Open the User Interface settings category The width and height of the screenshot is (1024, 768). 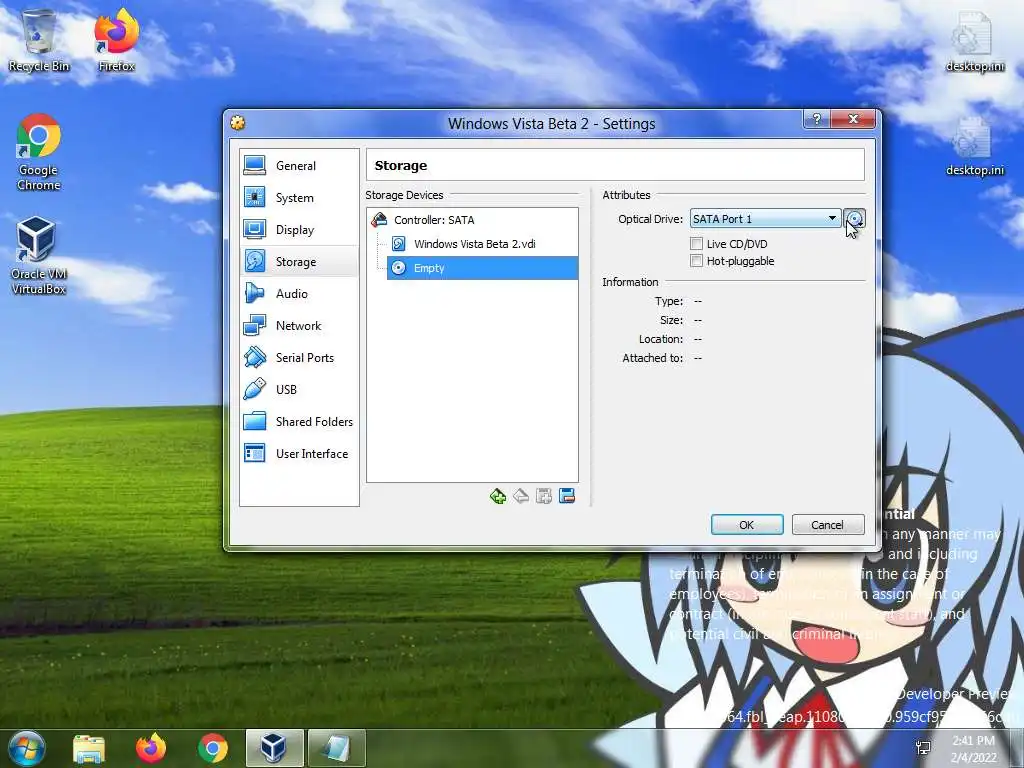point(299,454)
